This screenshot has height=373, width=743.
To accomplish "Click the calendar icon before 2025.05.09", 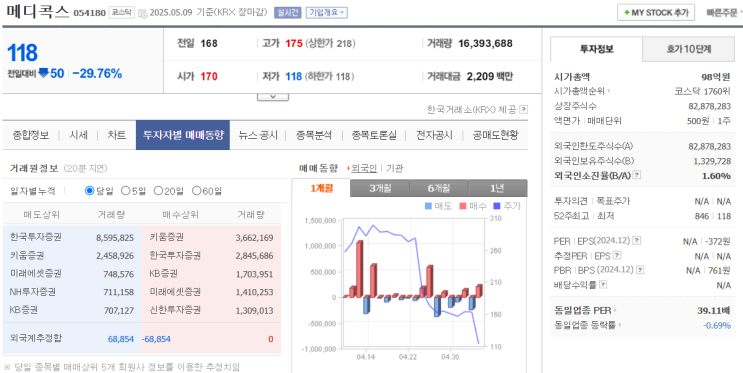I will click(x=143, y=14).
